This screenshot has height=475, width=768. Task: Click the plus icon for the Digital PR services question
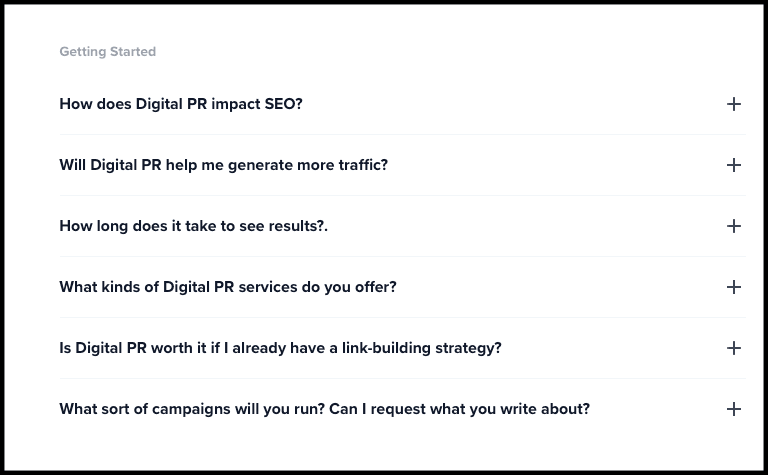pyautogui.click(x=733, y=287)
